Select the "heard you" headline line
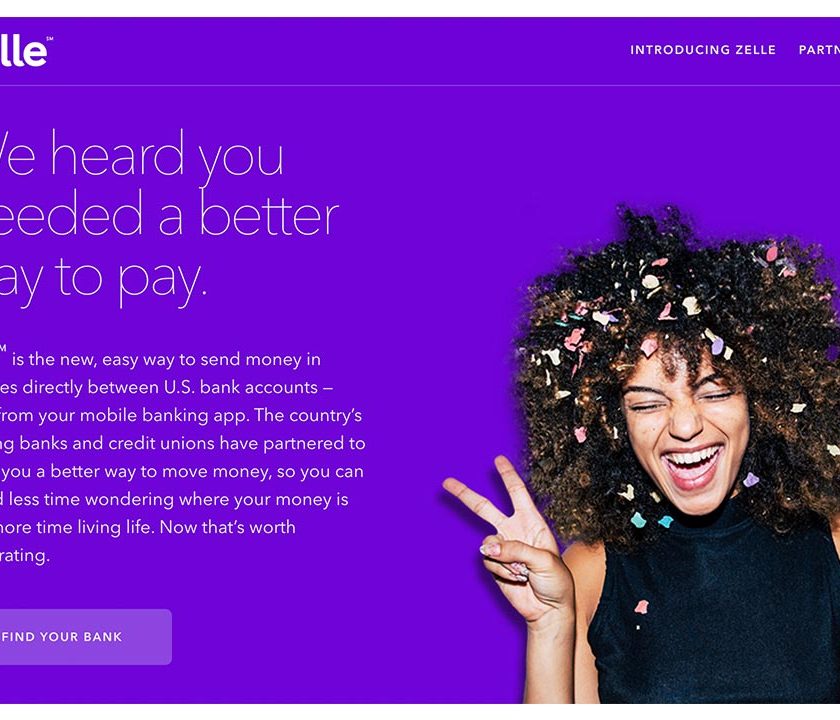 167,154
